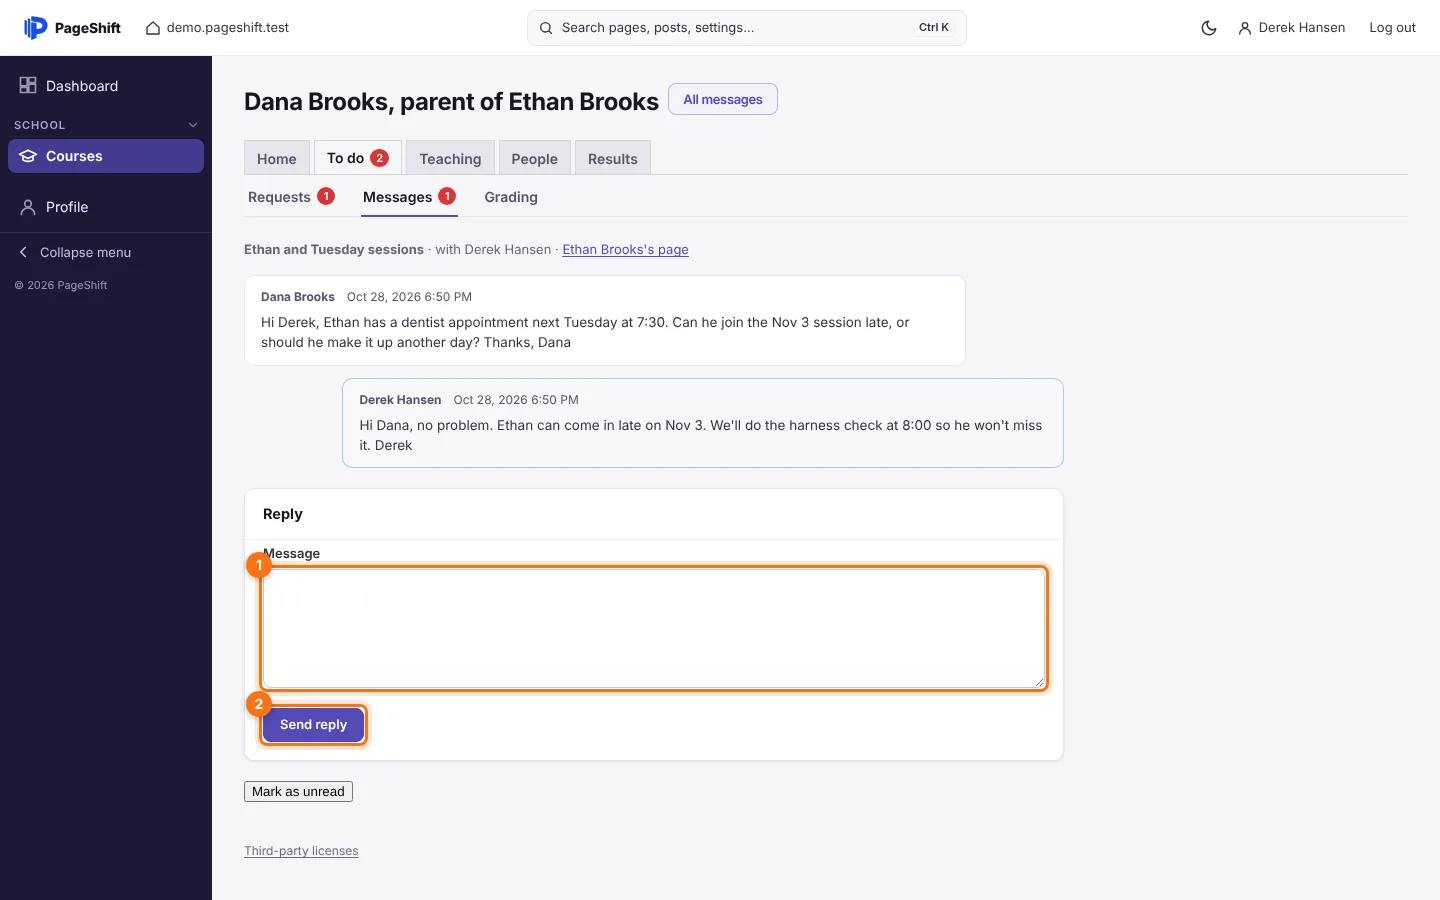Image resolution: width=1440 pixels, height=900 pixels.
Task: Toggle dark mode with the moon icon
Action: (x=1209, y=28)
